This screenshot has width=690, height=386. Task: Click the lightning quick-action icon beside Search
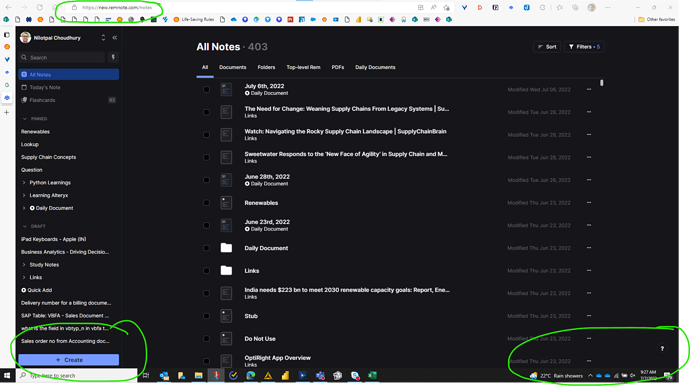click(x=113, y=57)
